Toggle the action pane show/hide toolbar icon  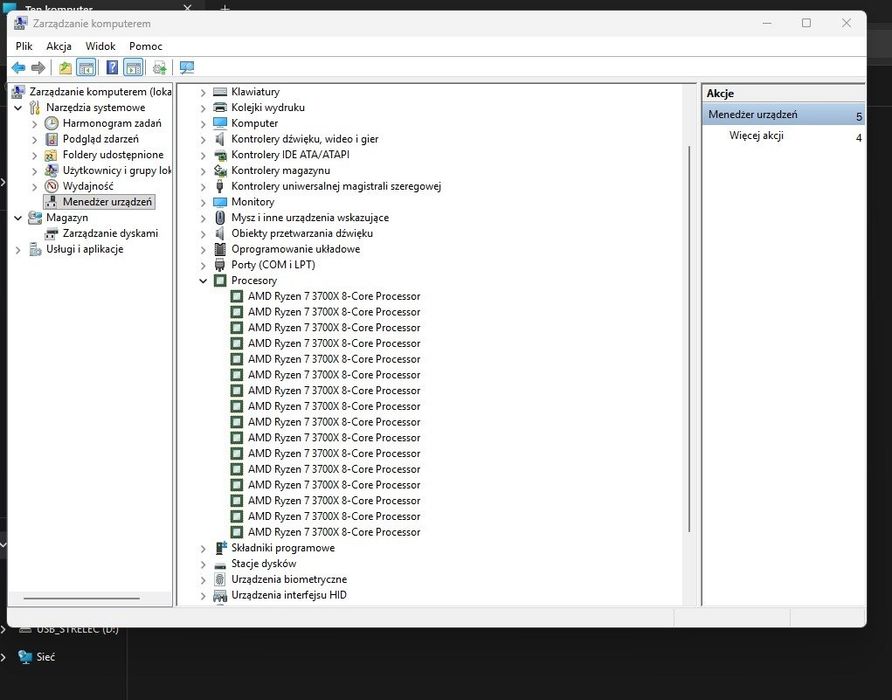click(134, 68)
